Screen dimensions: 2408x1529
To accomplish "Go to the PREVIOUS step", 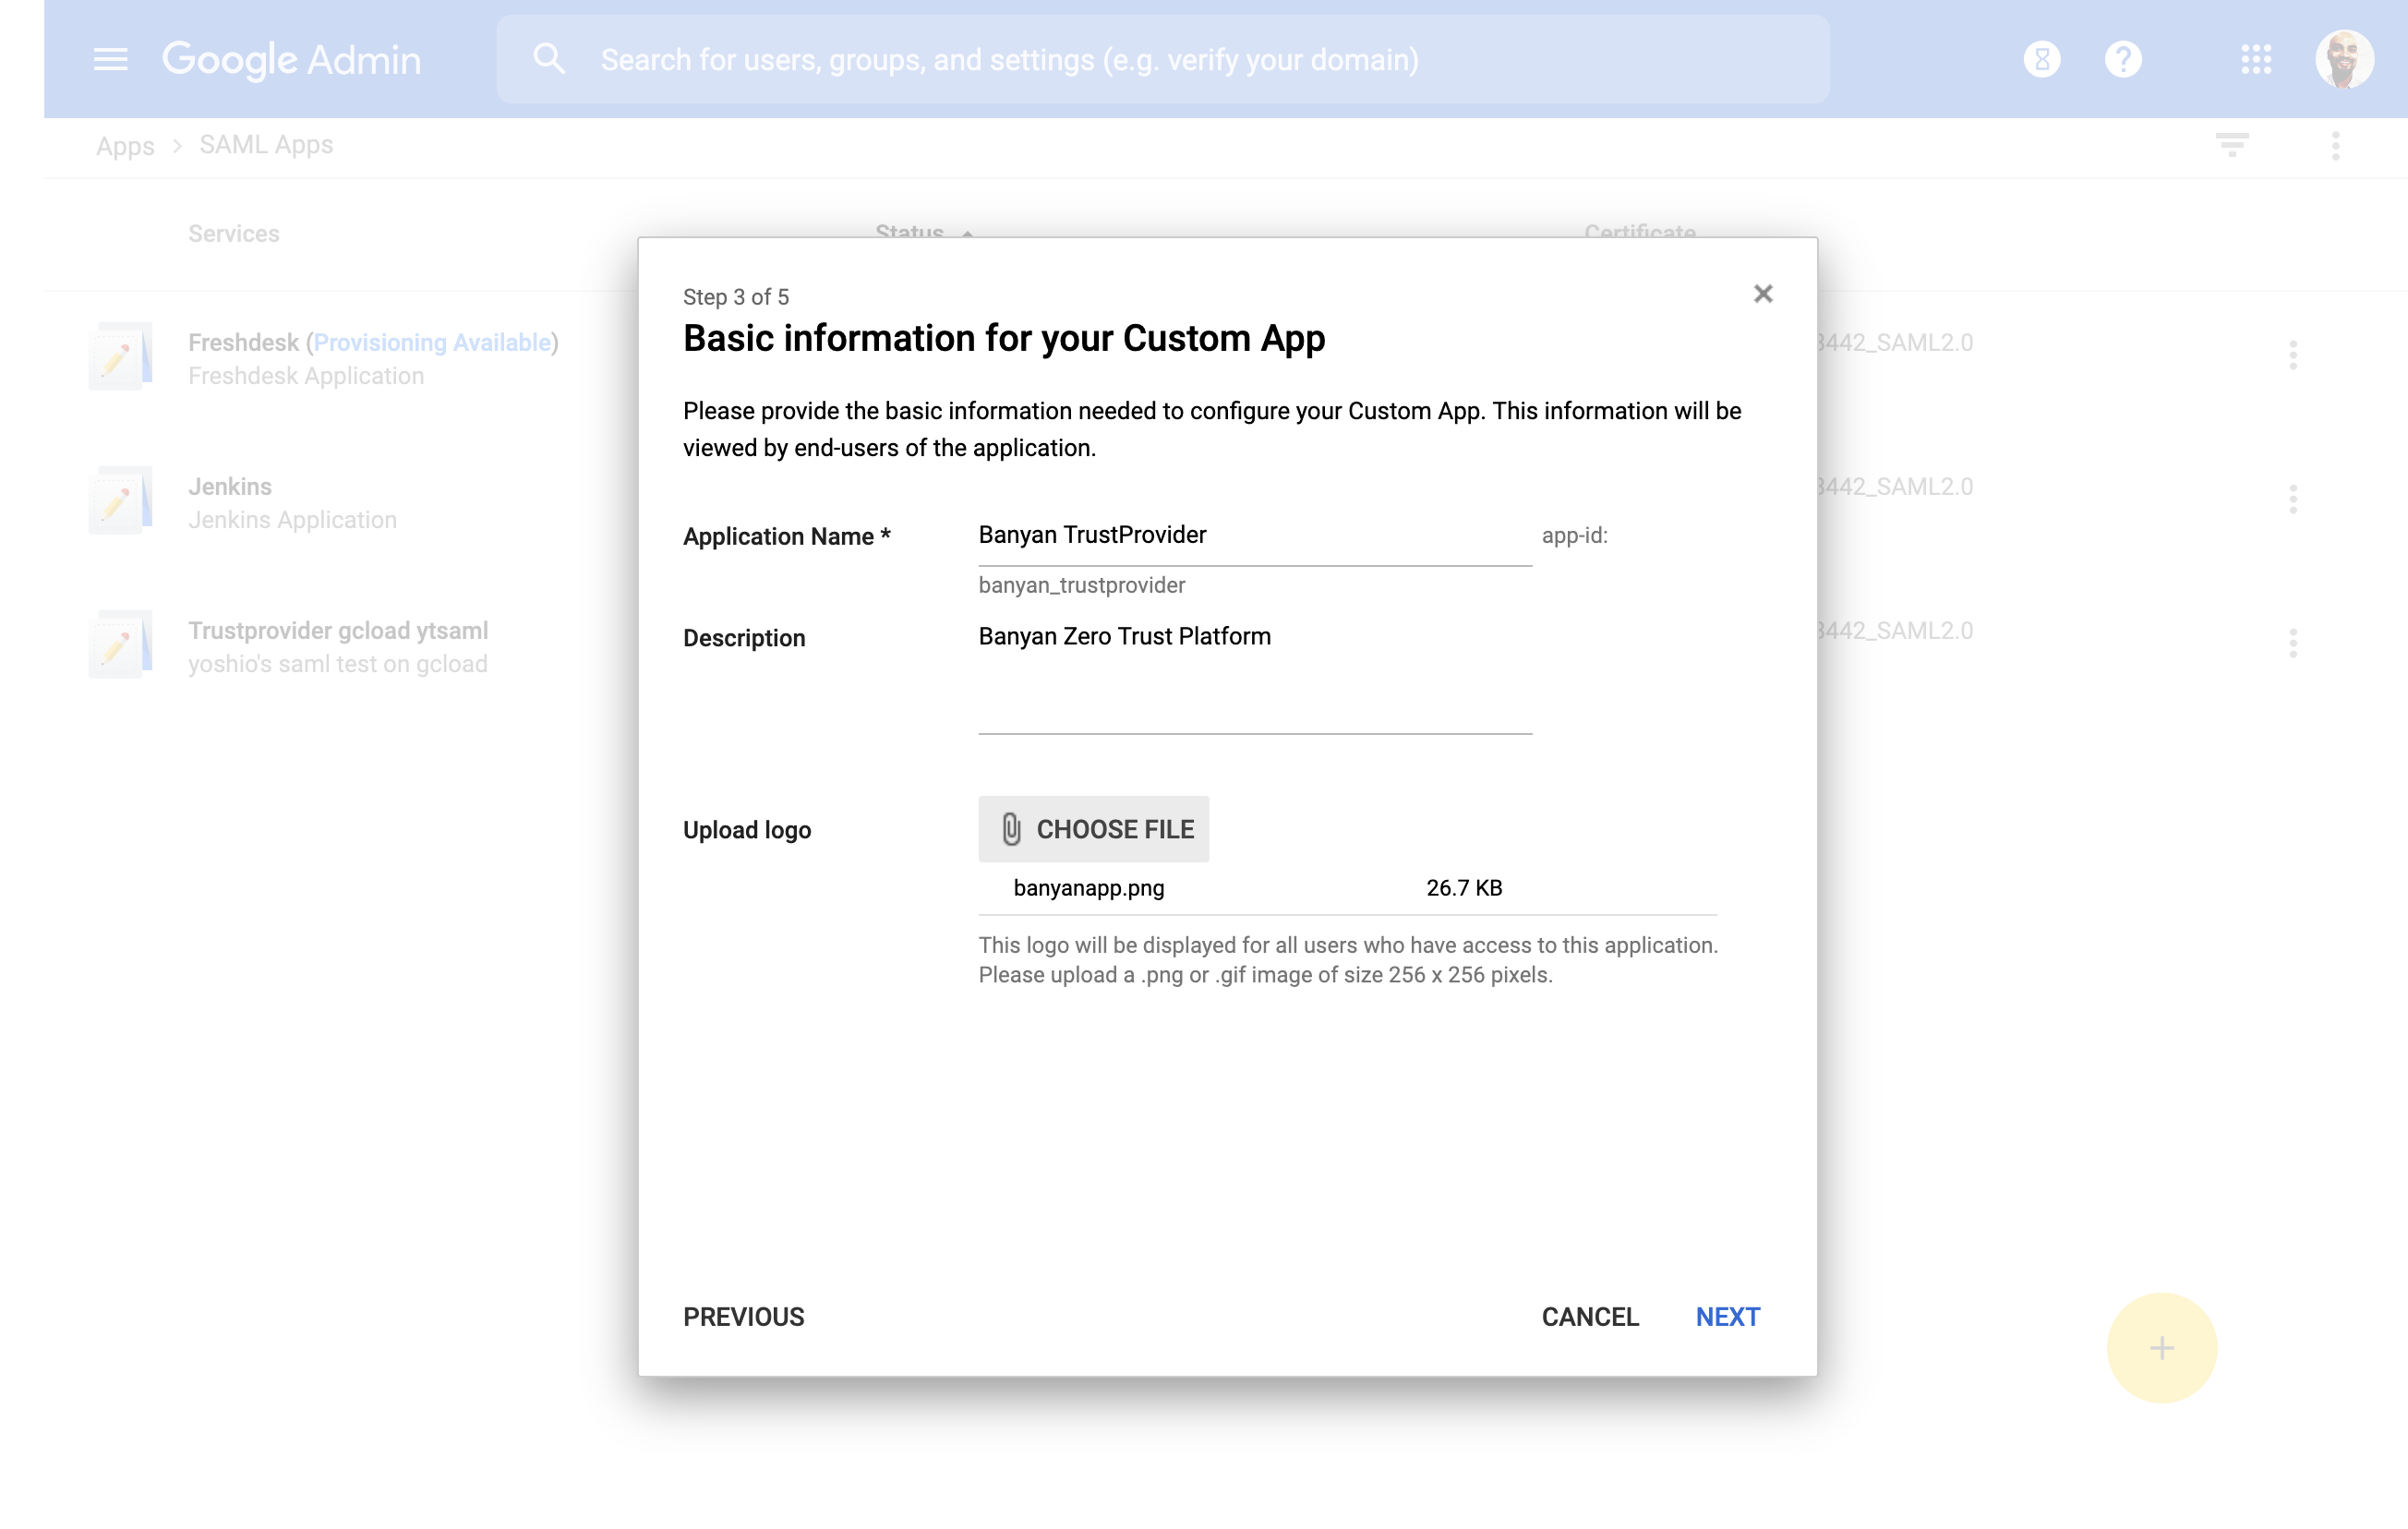I will click(743, 1316).
